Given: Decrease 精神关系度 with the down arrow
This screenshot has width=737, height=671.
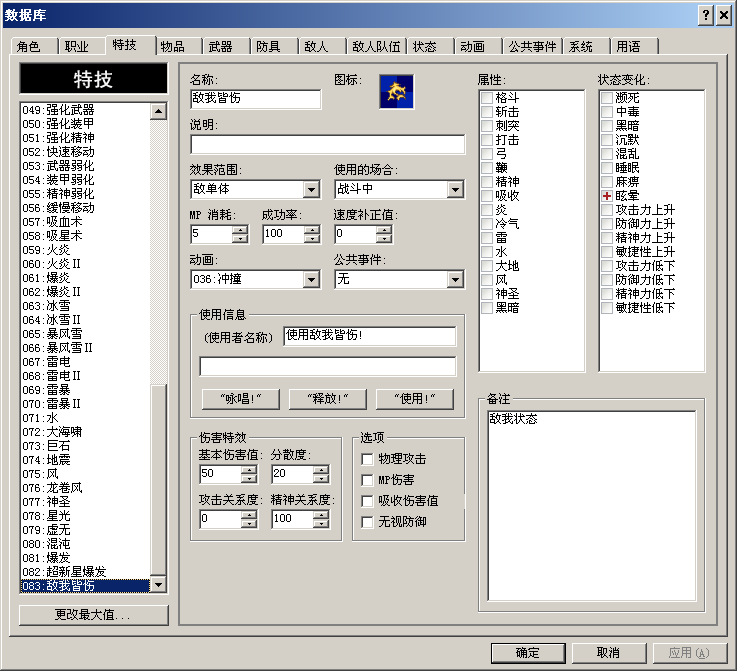Looking at the screenshot, I should coord(321,523).
